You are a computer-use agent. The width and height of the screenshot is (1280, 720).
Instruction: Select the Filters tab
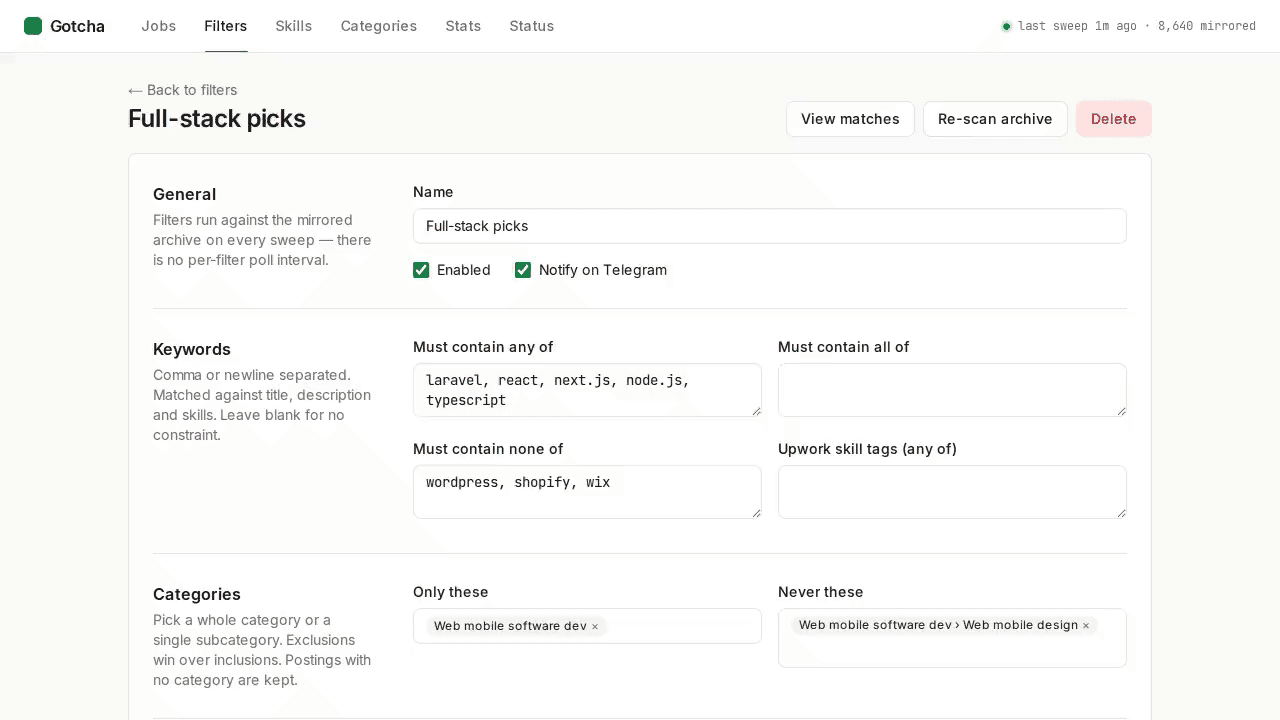coord(226,26)
